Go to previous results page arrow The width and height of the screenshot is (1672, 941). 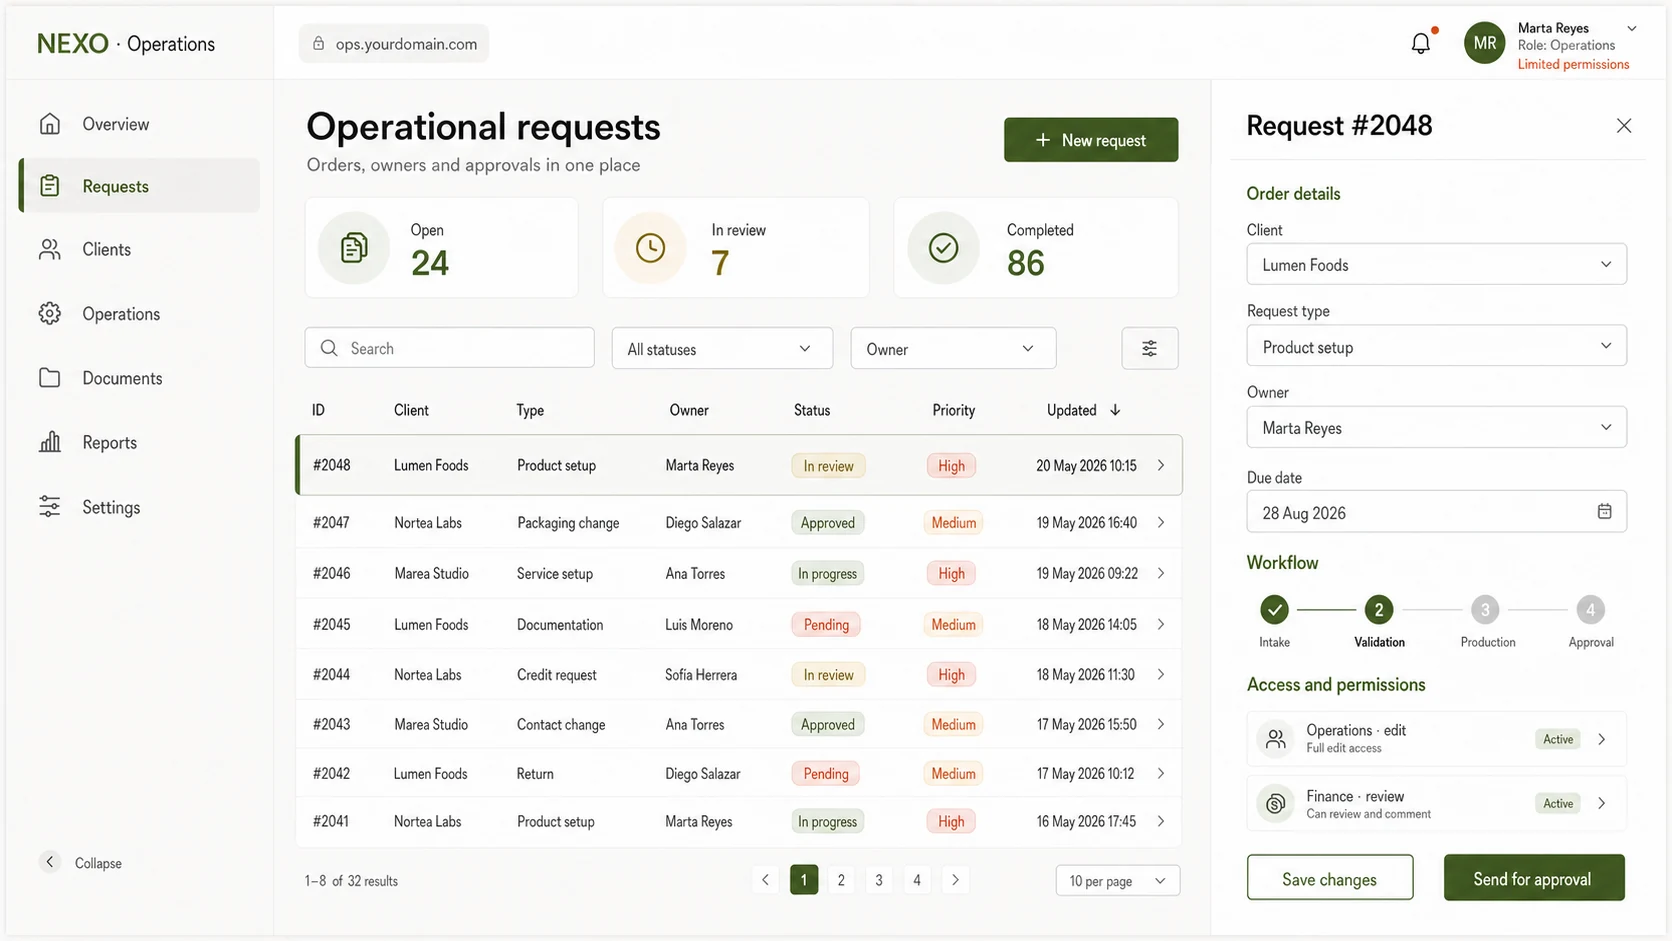[765, 880]
